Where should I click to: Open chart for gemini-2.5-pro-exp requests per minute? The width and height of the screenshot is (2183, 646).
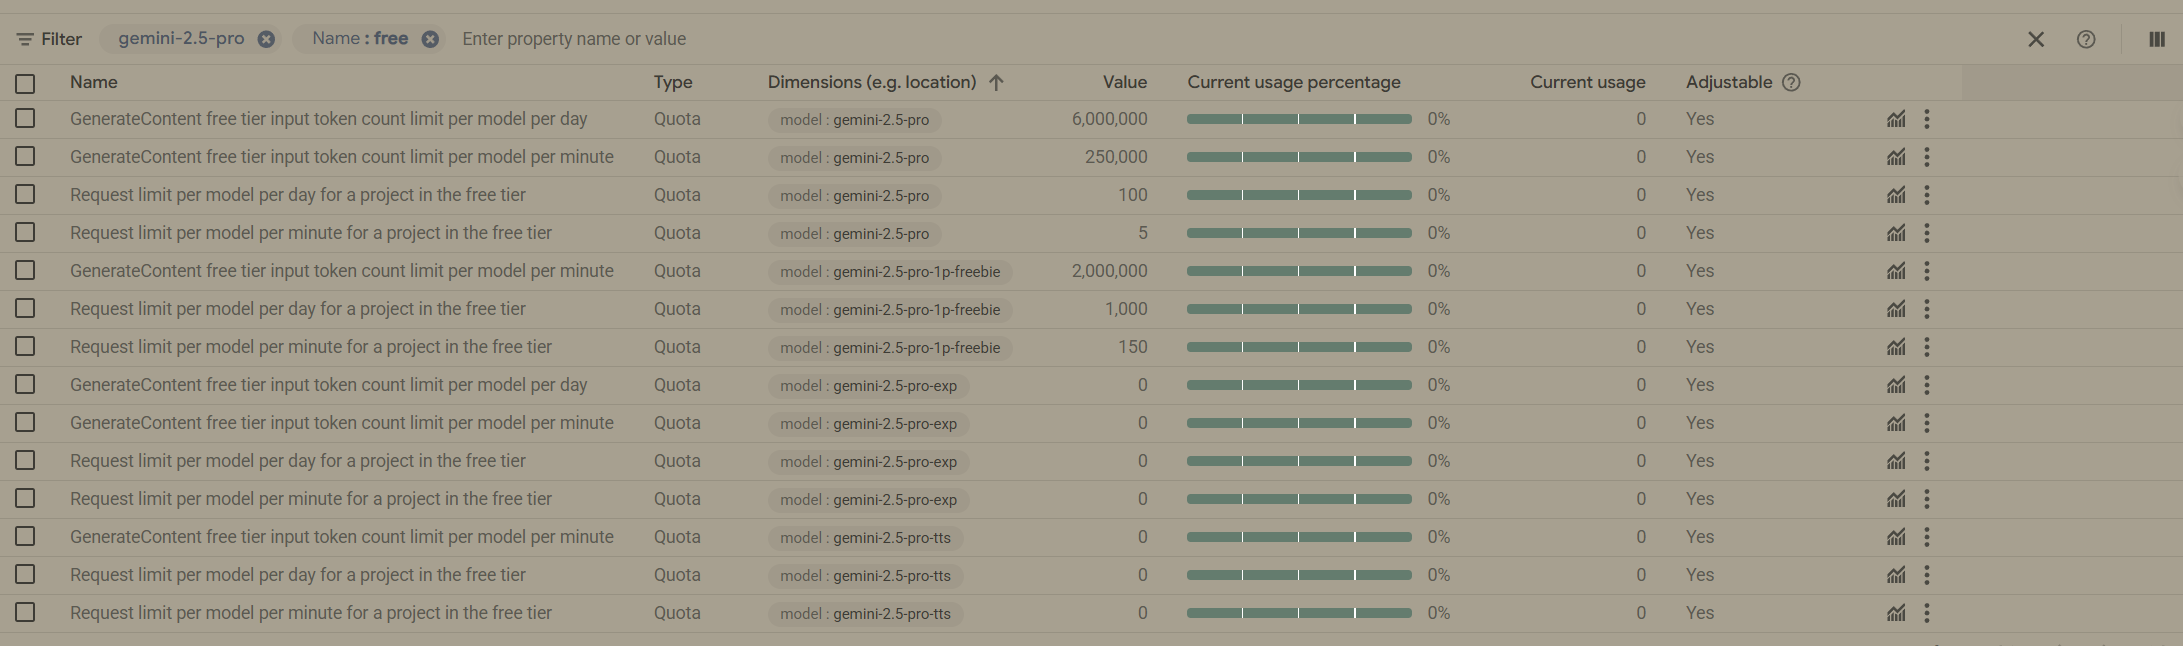click(x=1896, y=499)
